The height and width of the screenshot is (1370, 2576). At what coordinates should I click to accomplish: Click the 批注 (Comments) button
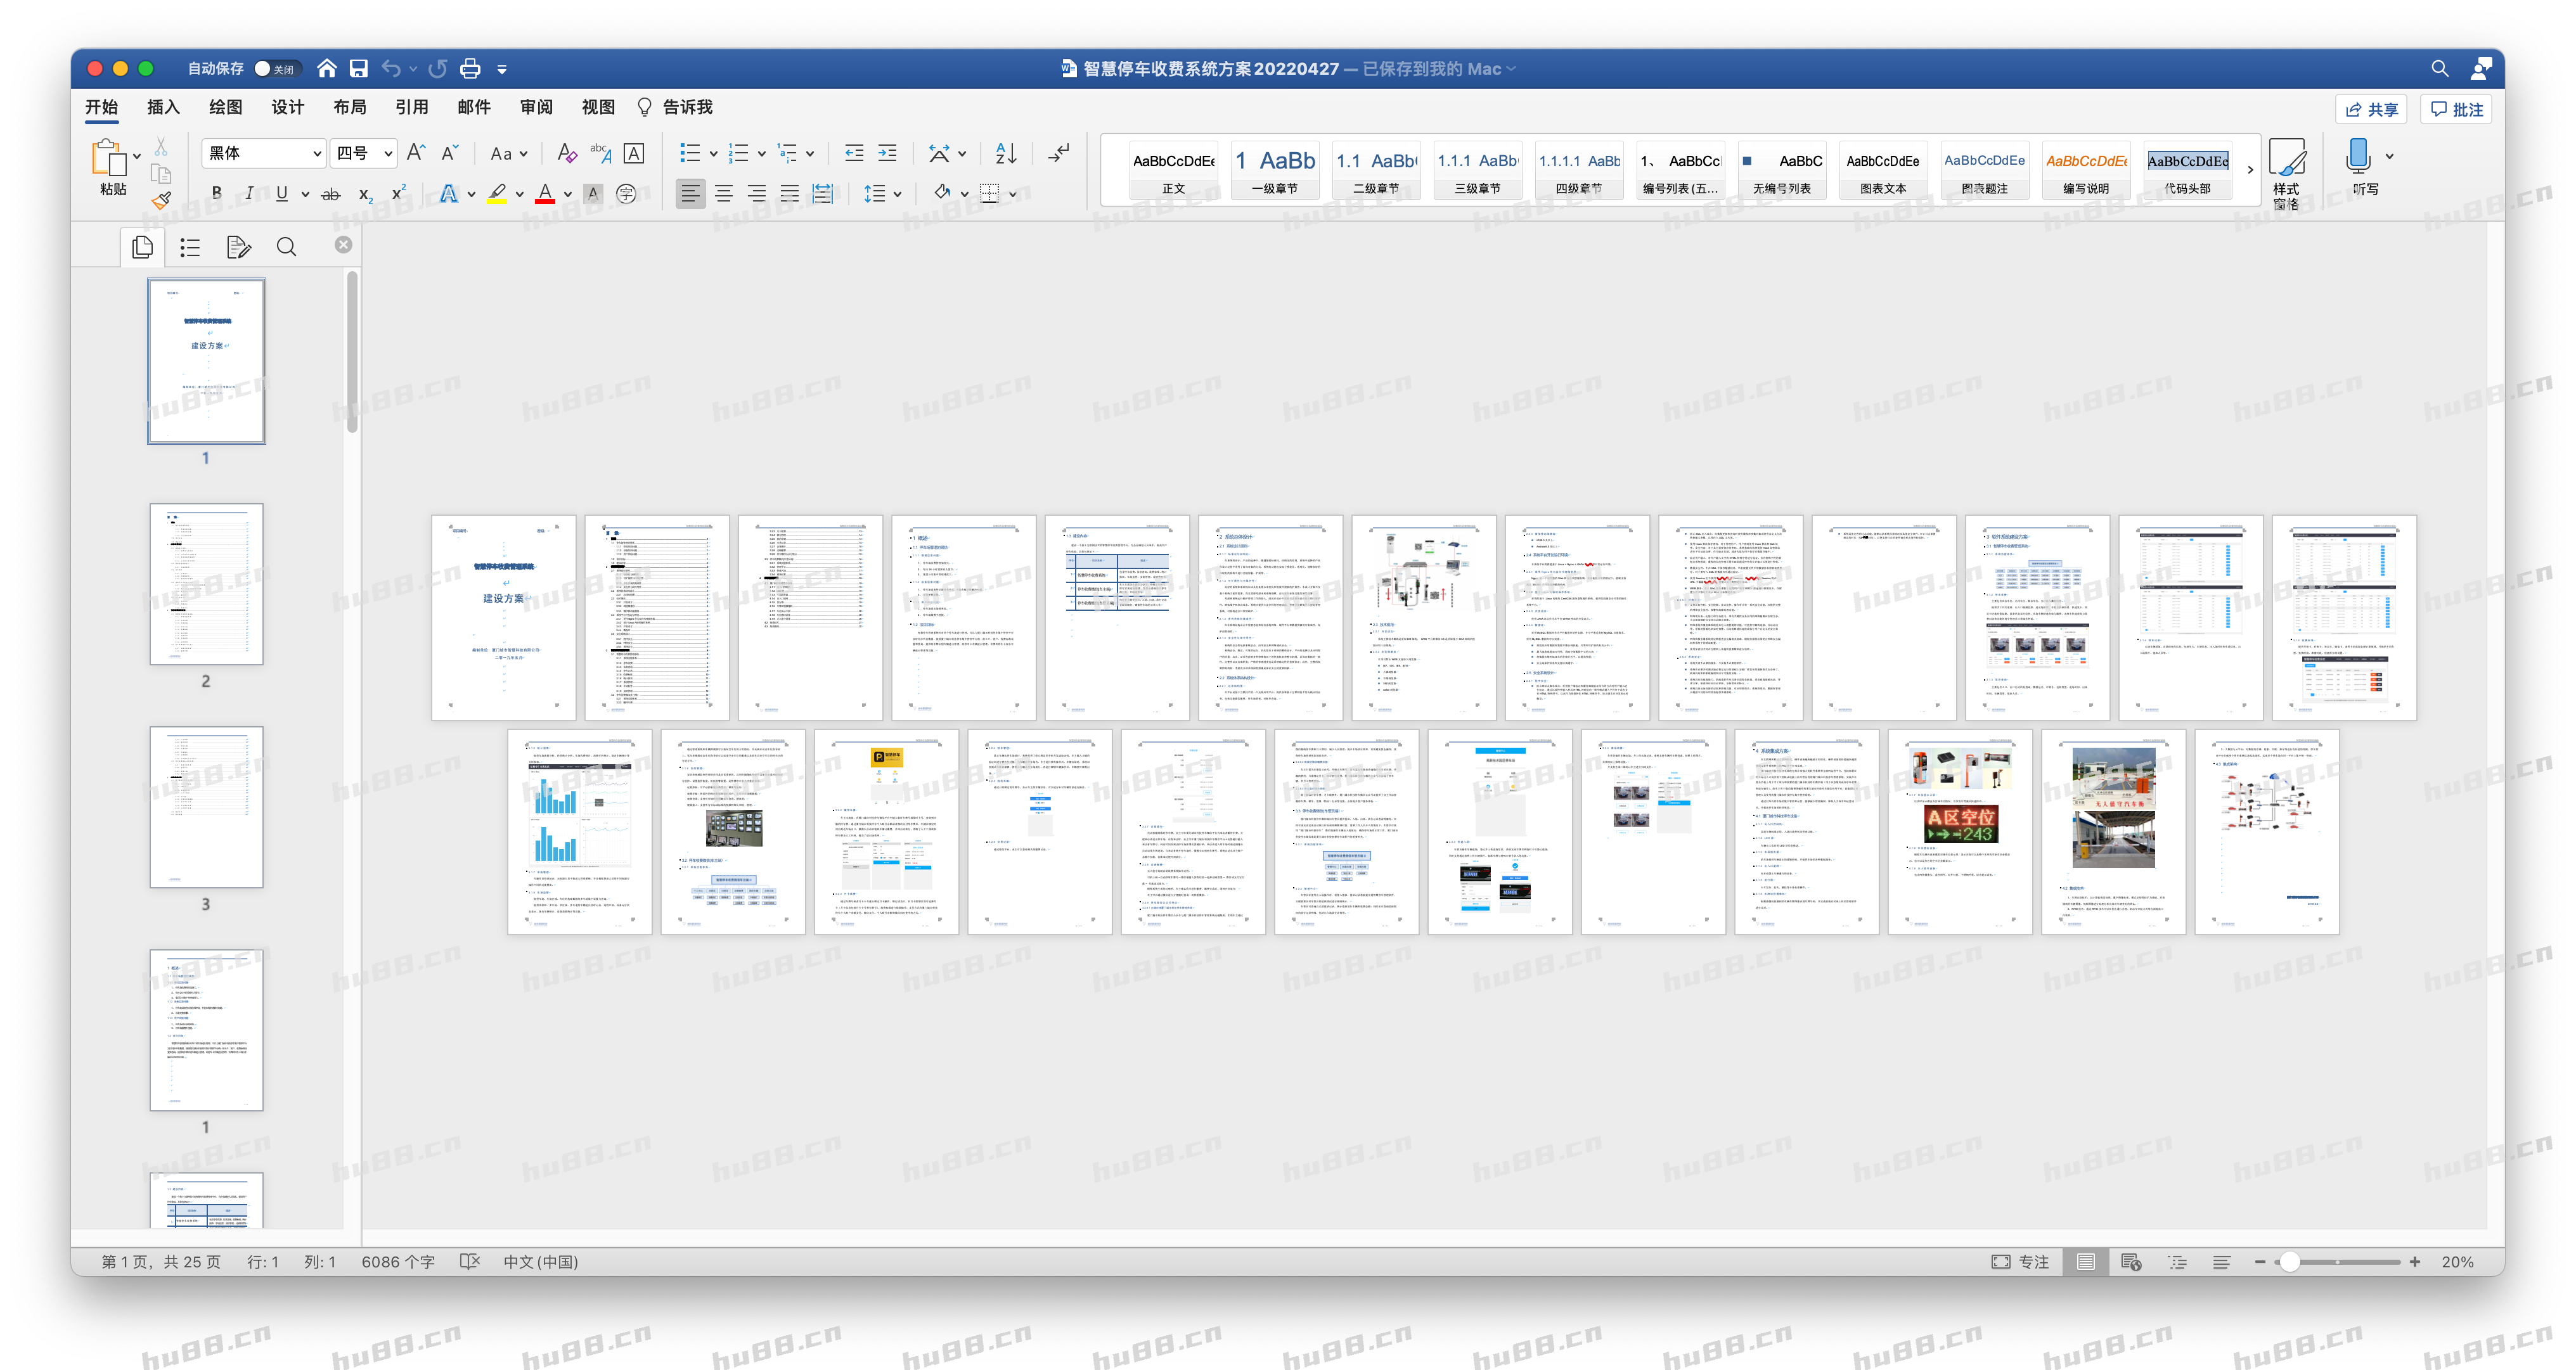point(2456,109)
